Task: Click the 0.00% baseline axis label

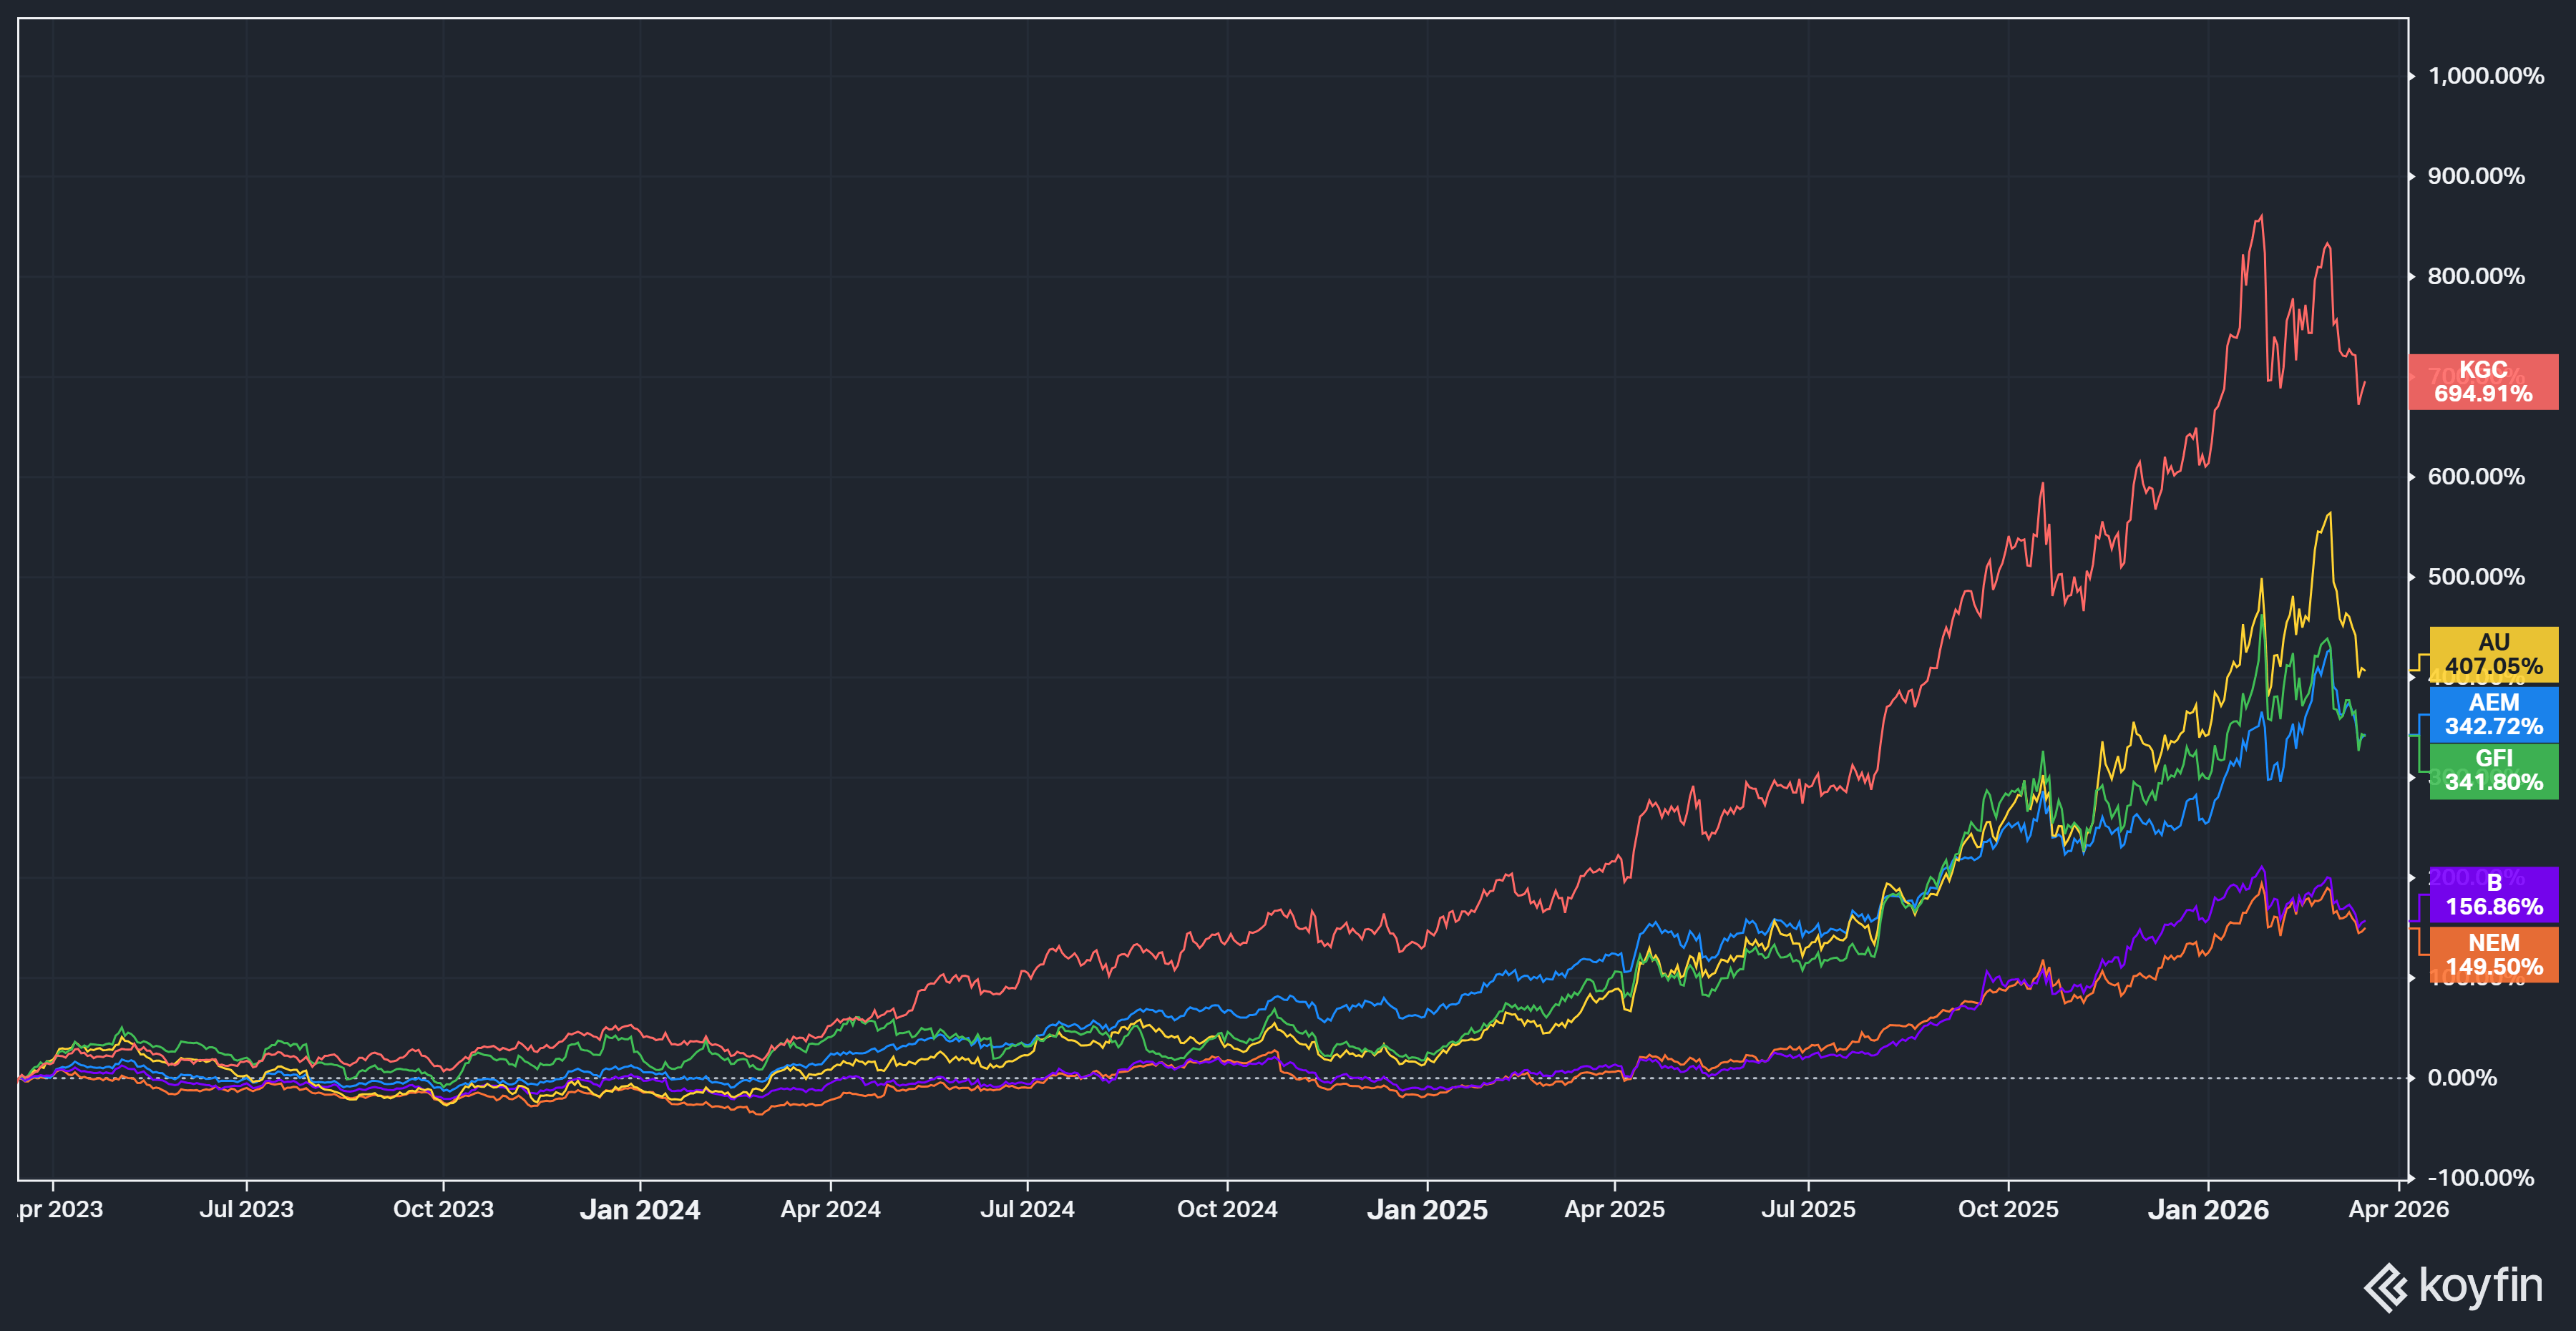Action: click(x=2461, y=1078)
